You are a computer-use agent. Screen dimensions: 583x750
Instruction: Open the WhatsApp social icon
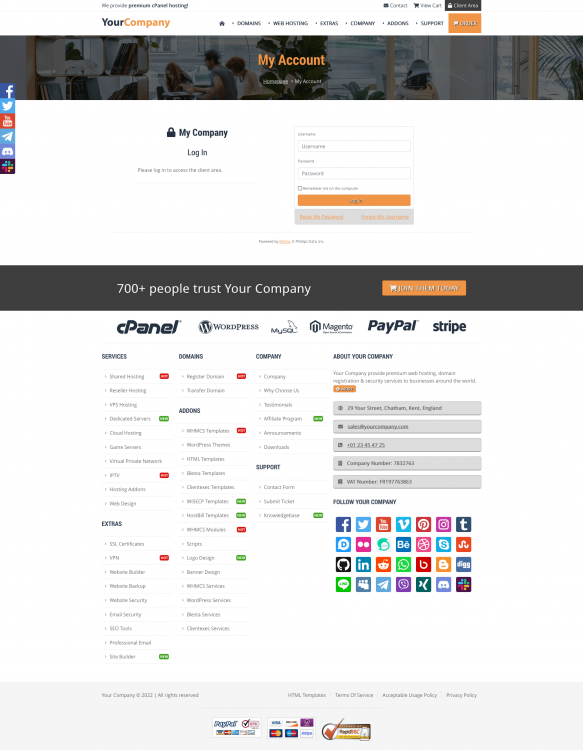point(403,564)
